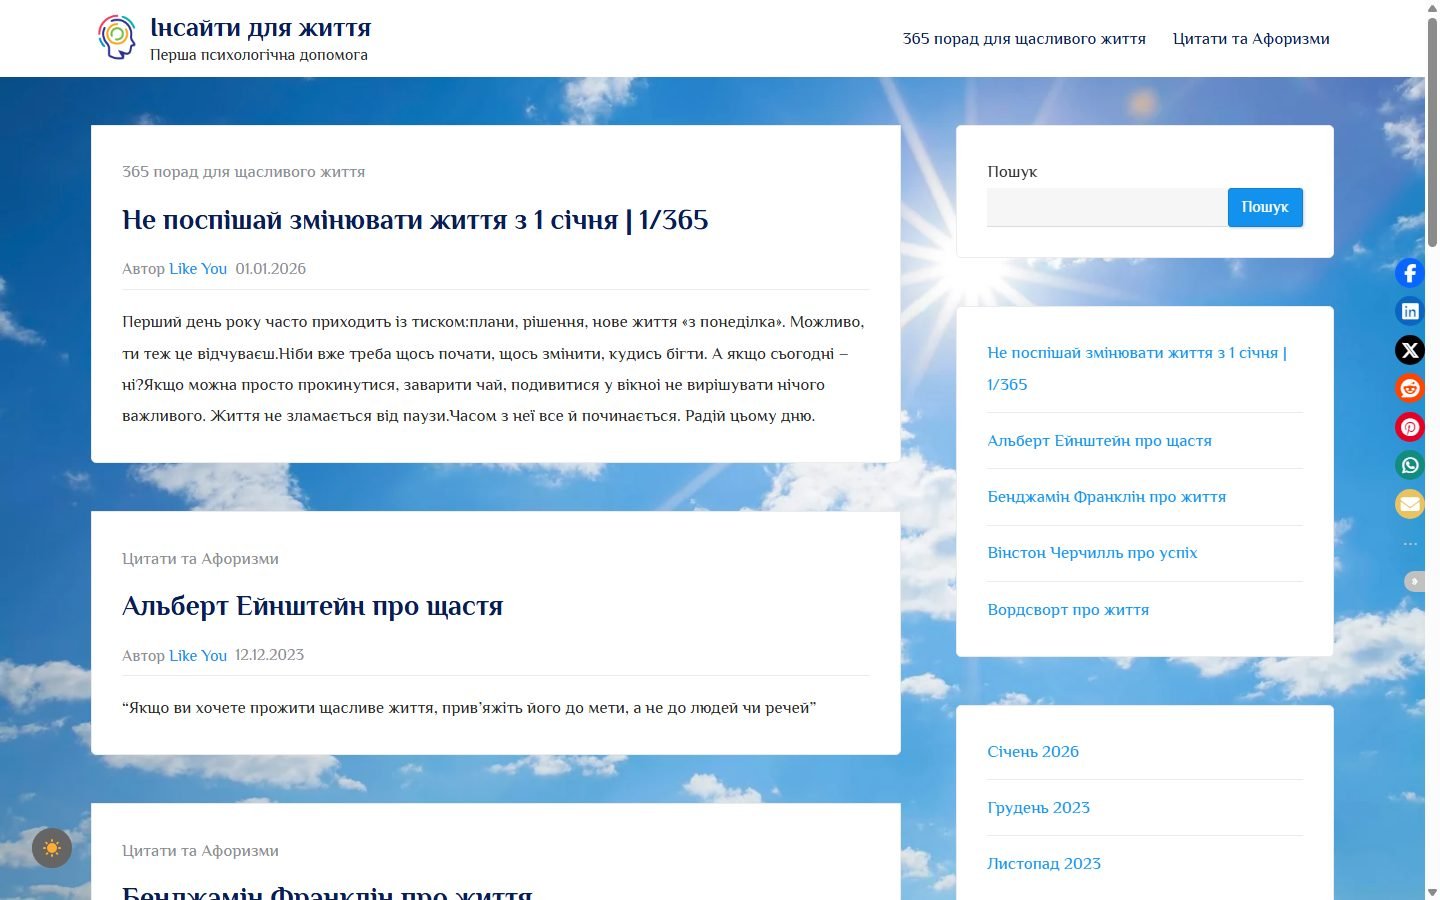This screenshot has height=900, width=1440.
Task: Collapse the share sidebar arrow
Action: pos(1414,581)
